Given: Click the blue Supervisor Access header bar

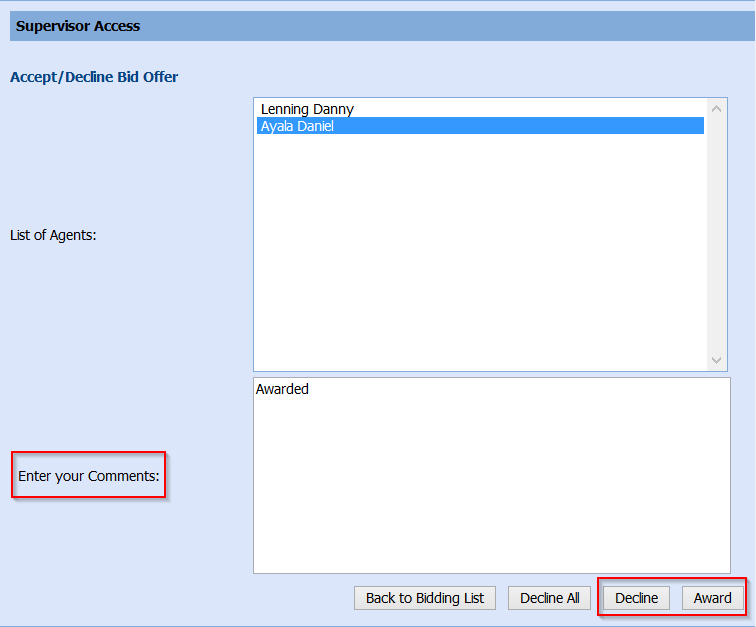Looking at the screenshot, I should tap(450, 26).
